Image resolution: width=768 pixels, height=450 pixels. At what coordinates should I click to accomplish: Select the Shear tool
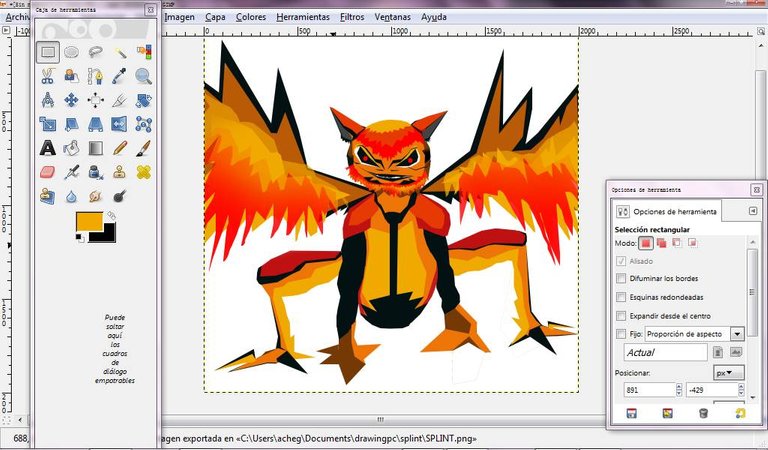pos(72,124)
